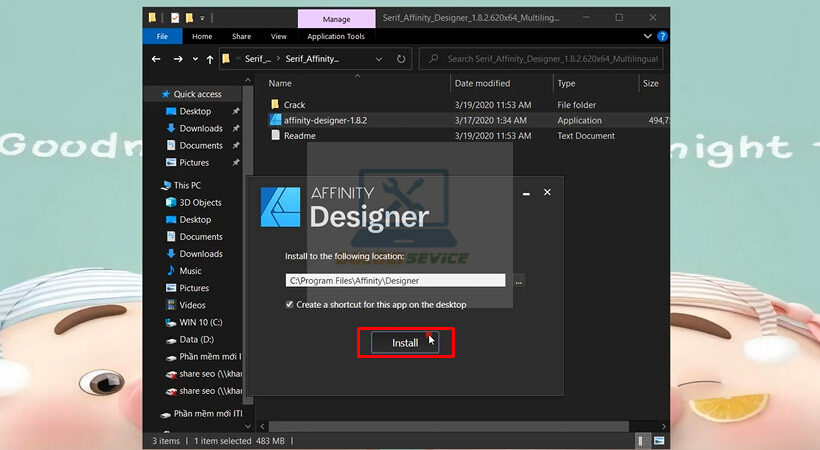Open the Data (D:) drive
820x450 pixels.
(196, 340)
